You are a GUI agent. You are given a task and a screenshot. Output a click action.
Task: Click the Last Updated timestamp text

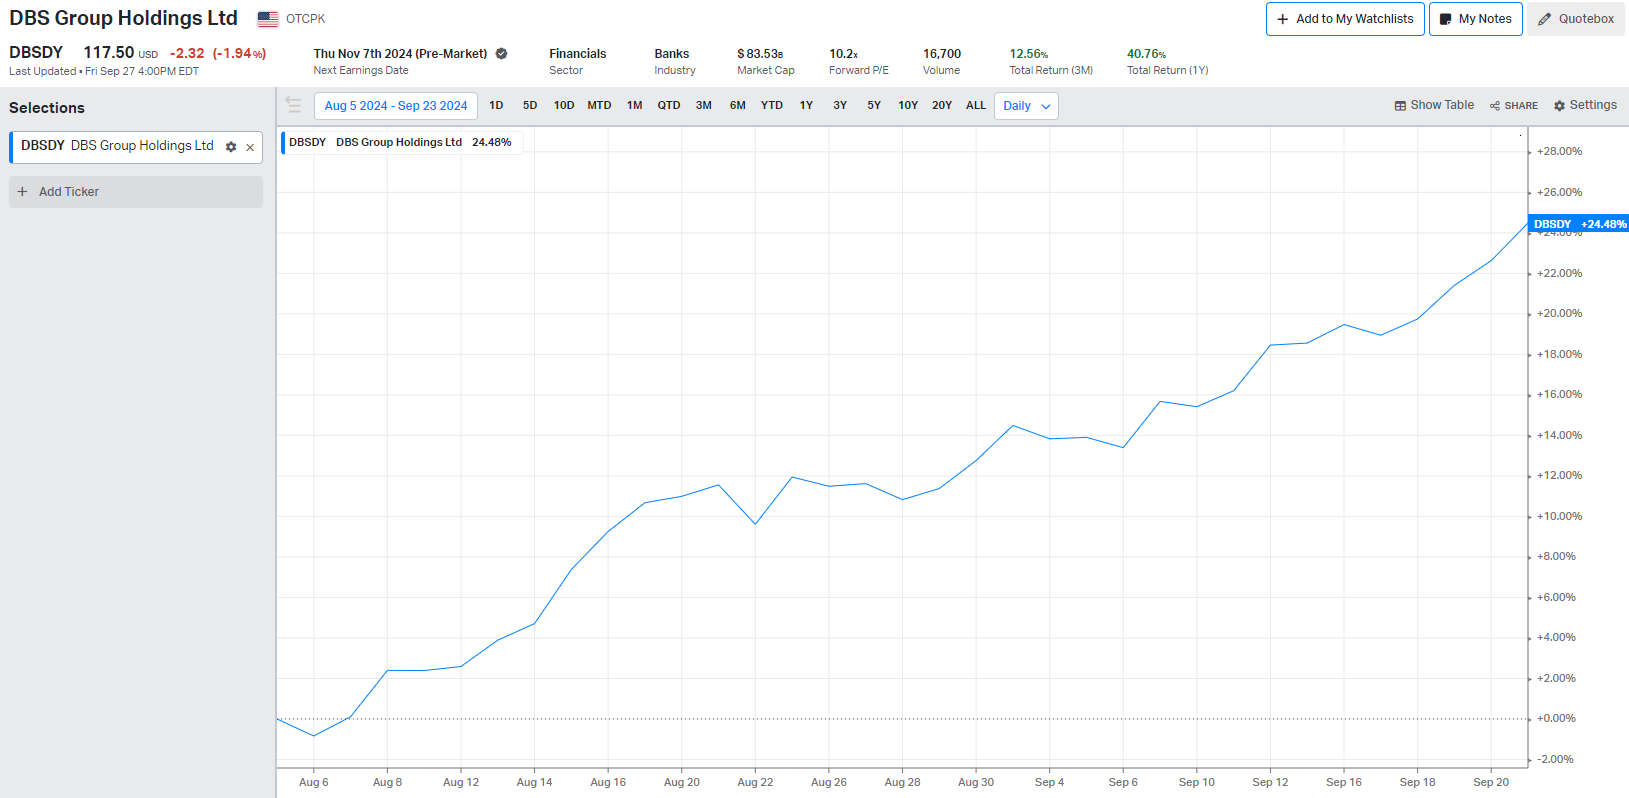[104, 71]
